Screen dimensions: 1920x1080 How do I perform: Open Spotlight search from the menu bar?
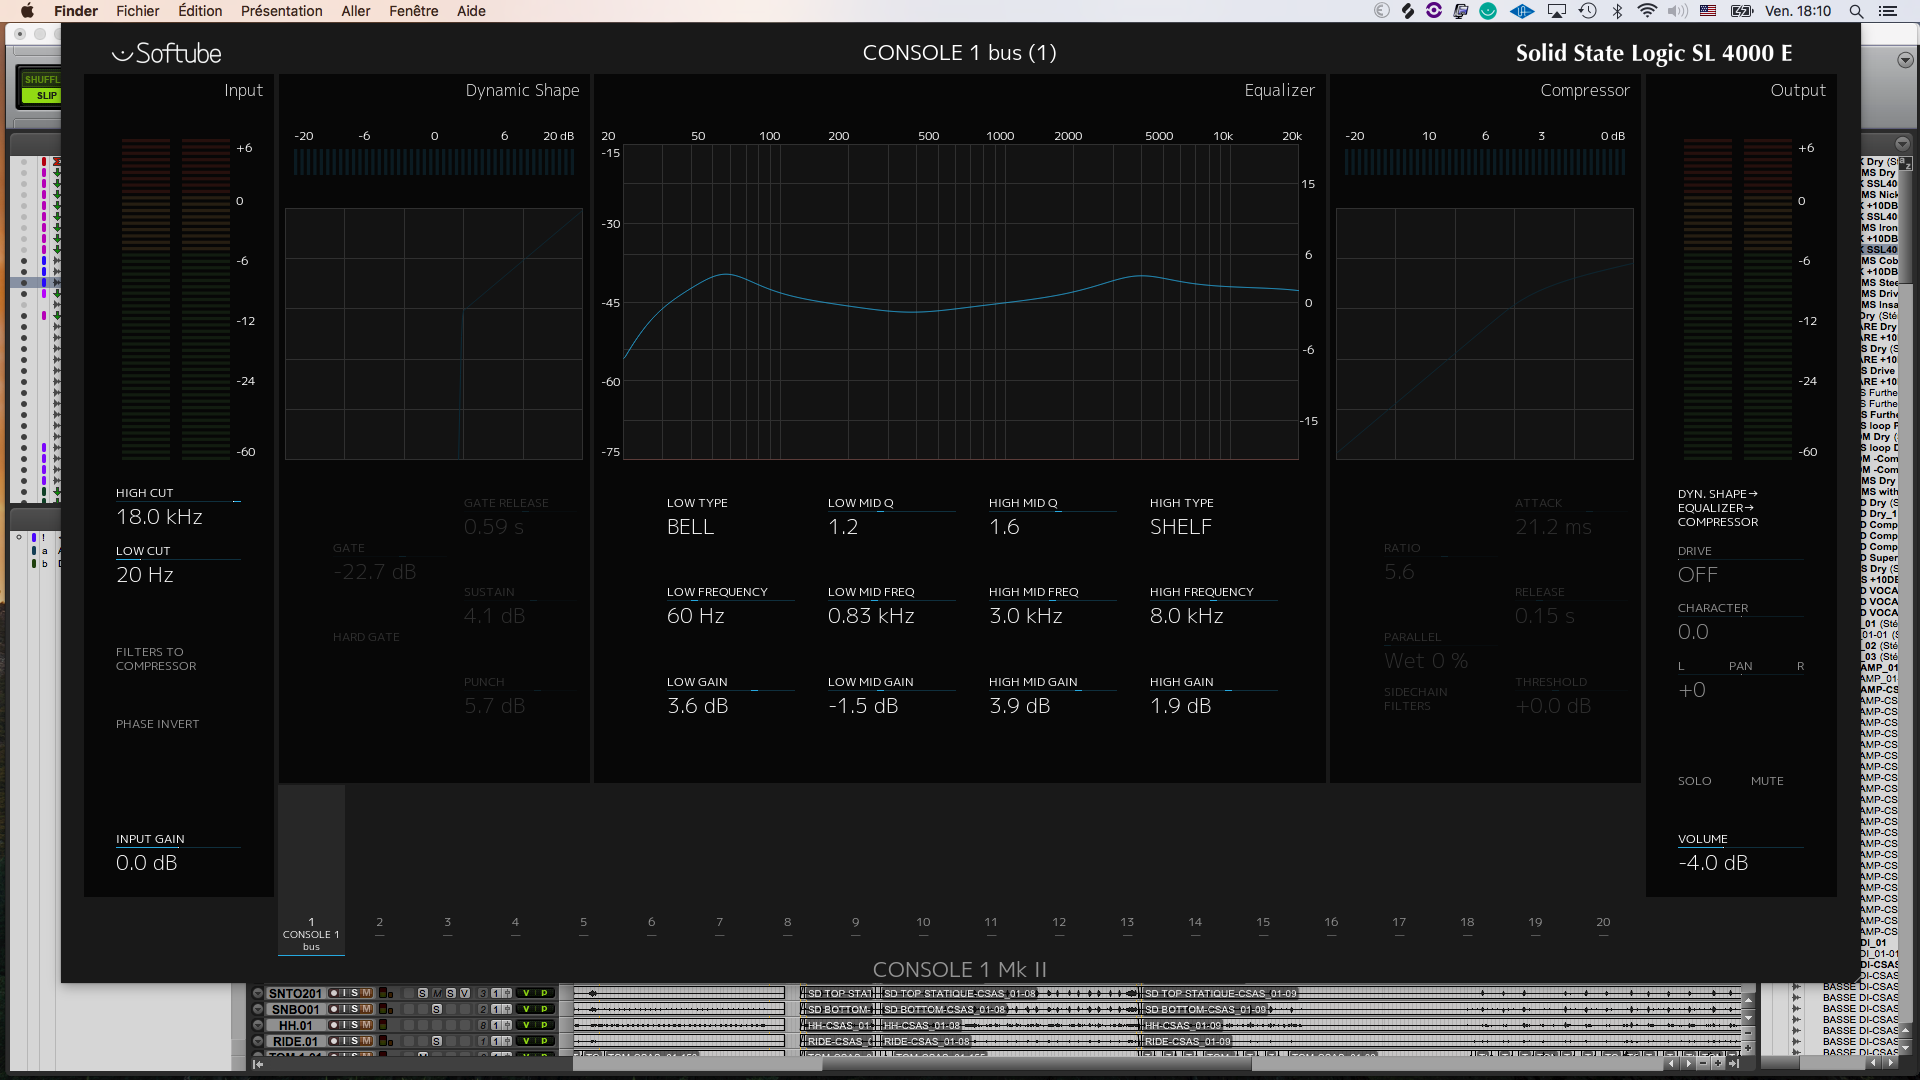click(1856, 11)
